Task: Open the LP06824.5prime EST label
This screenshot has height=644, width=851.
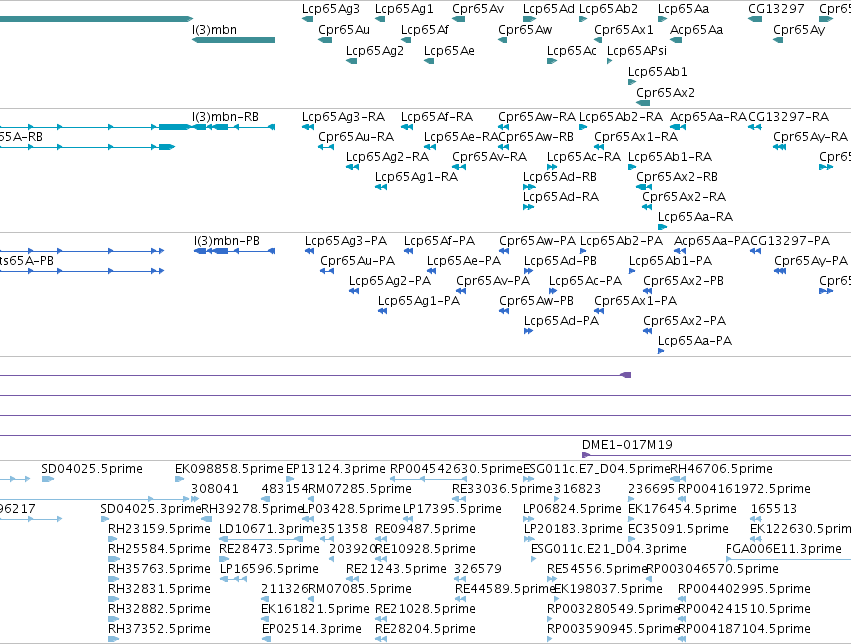Action: [572, 509]
